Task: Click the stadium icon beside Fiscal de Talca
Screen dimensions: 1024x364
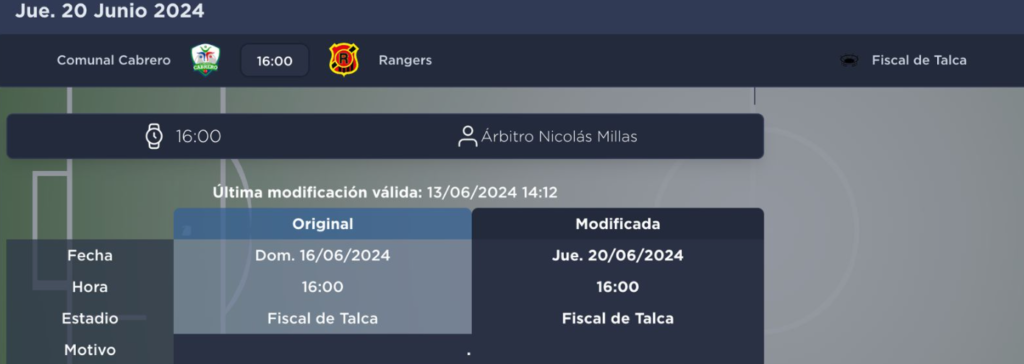Action: (x=848, y=61)
